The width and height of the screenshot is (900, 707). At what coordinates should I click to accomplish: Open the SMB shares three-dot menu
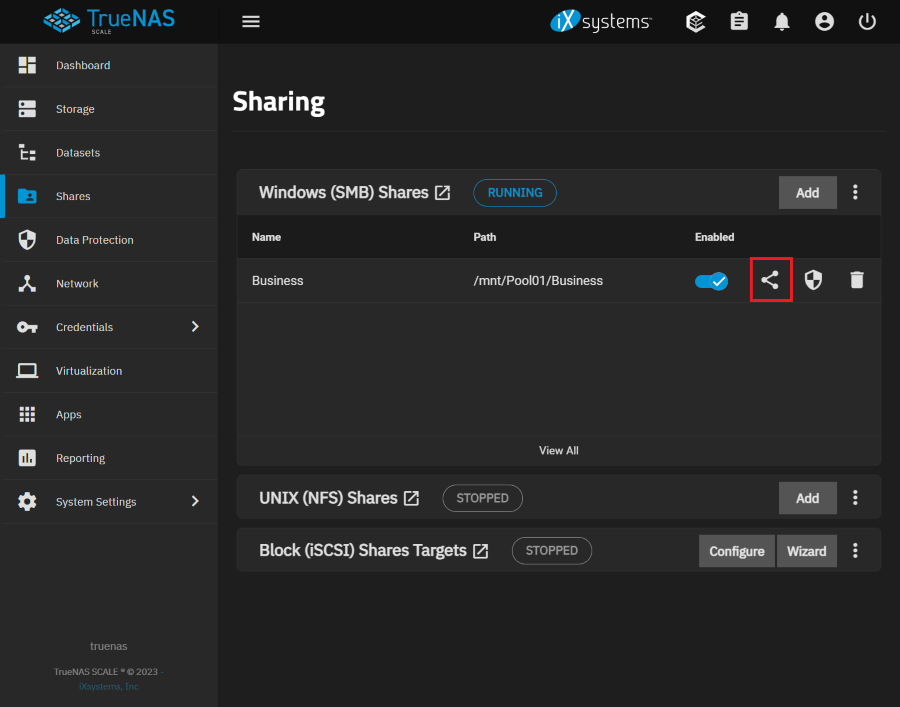855,192
